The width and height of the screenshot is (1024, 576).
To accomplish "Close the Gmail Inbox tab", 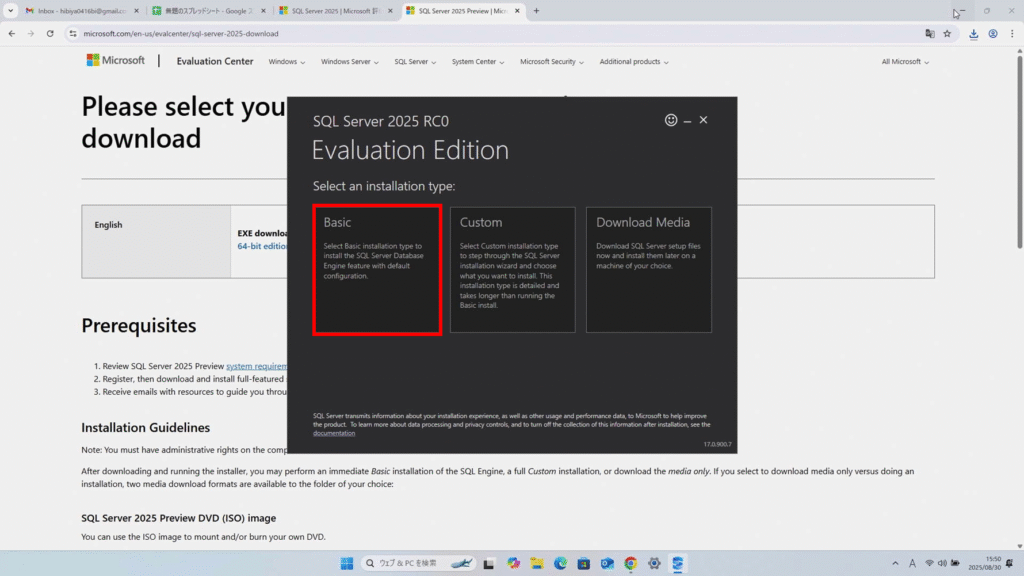I will tap(136, 11).
